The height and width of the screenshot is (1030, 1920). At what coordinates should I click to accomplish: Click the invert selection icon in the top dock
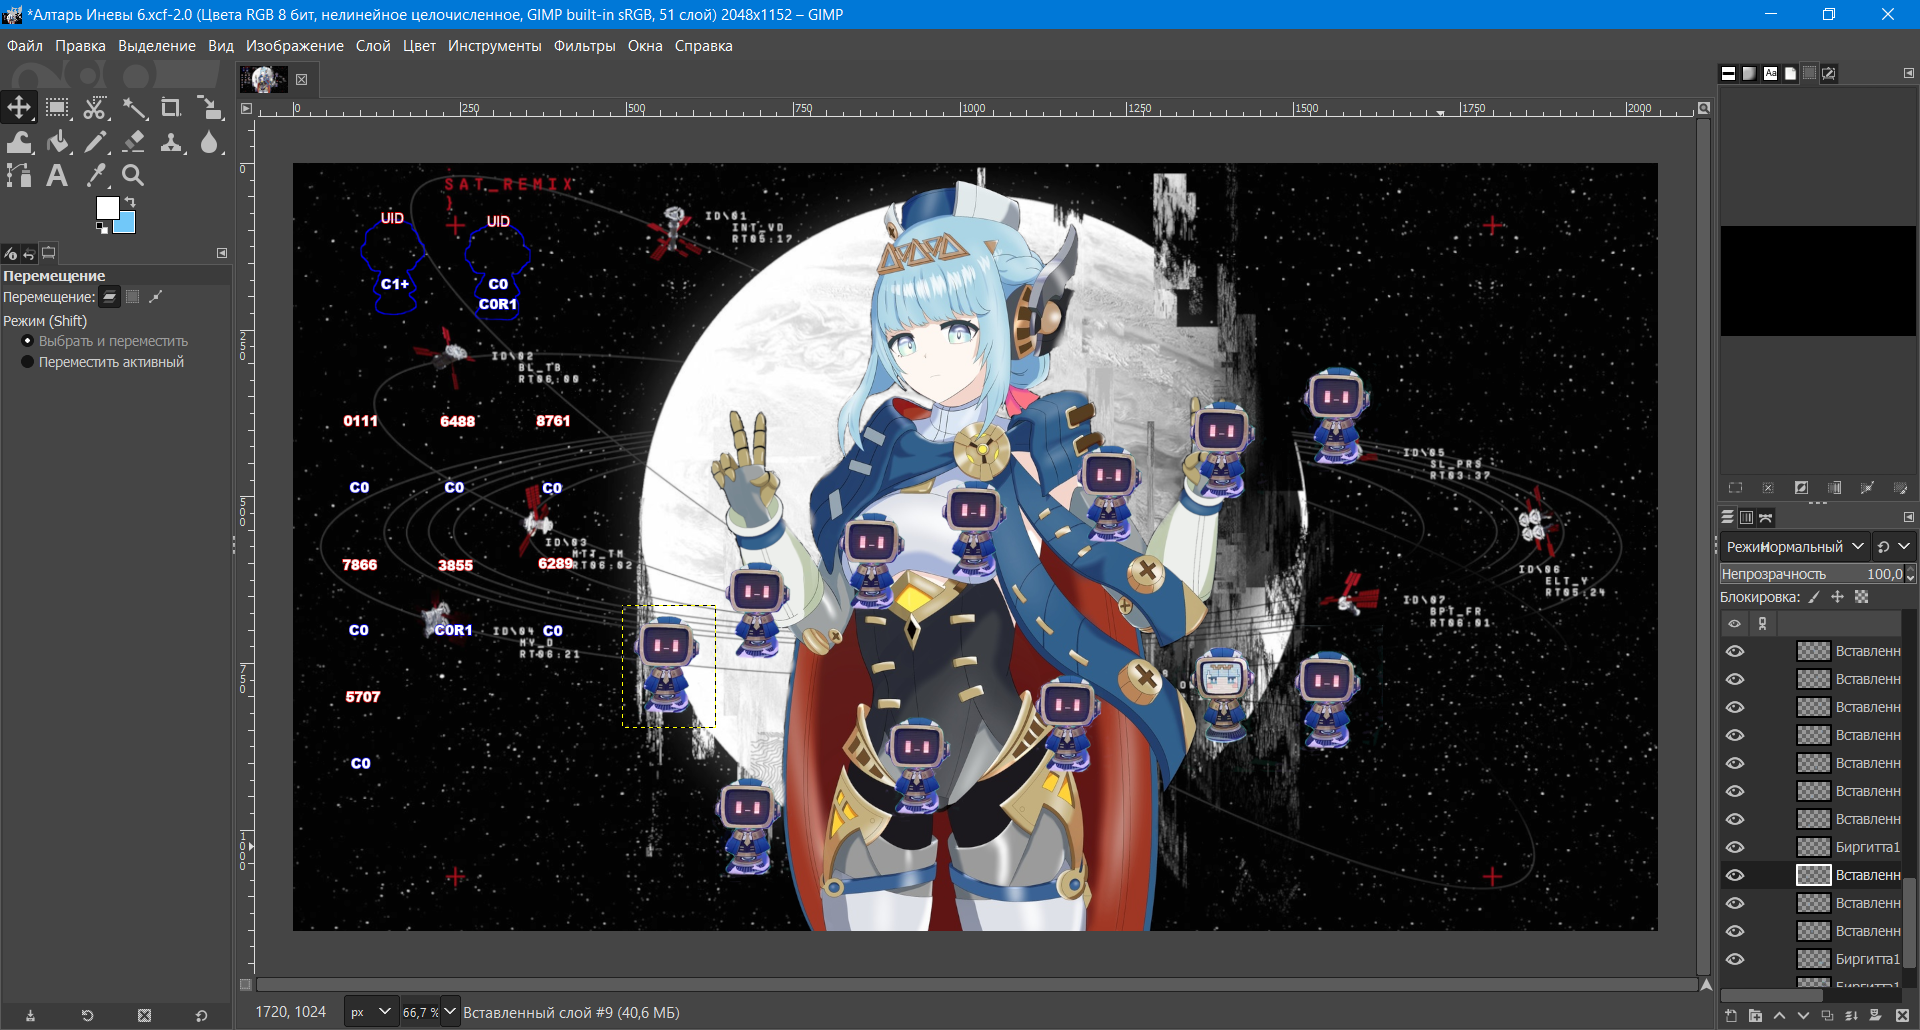(1801, 488)
